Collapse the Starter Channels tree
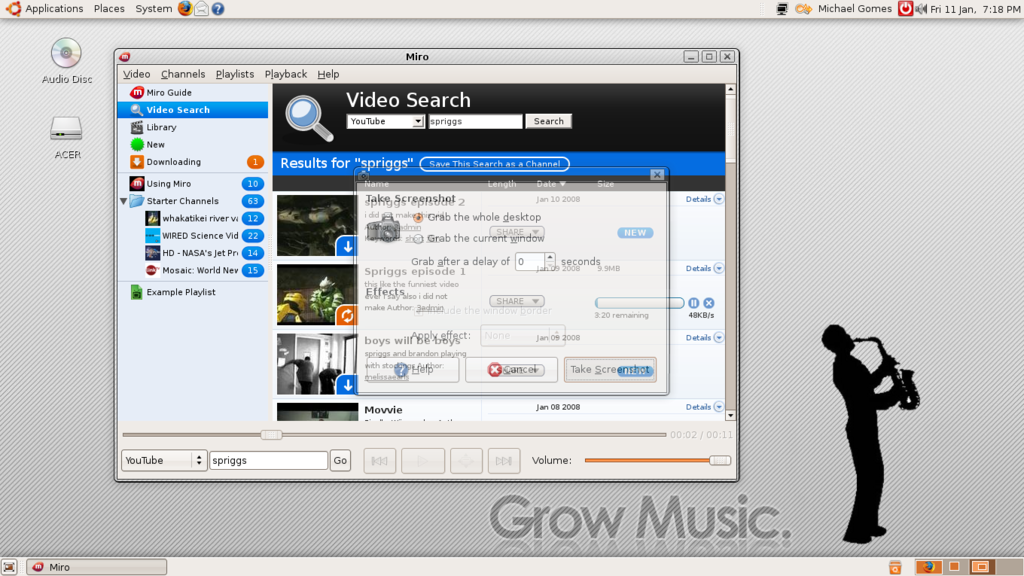Image resolution: width=1024 pixels, height=576 pixels. (x=123, y=201)
